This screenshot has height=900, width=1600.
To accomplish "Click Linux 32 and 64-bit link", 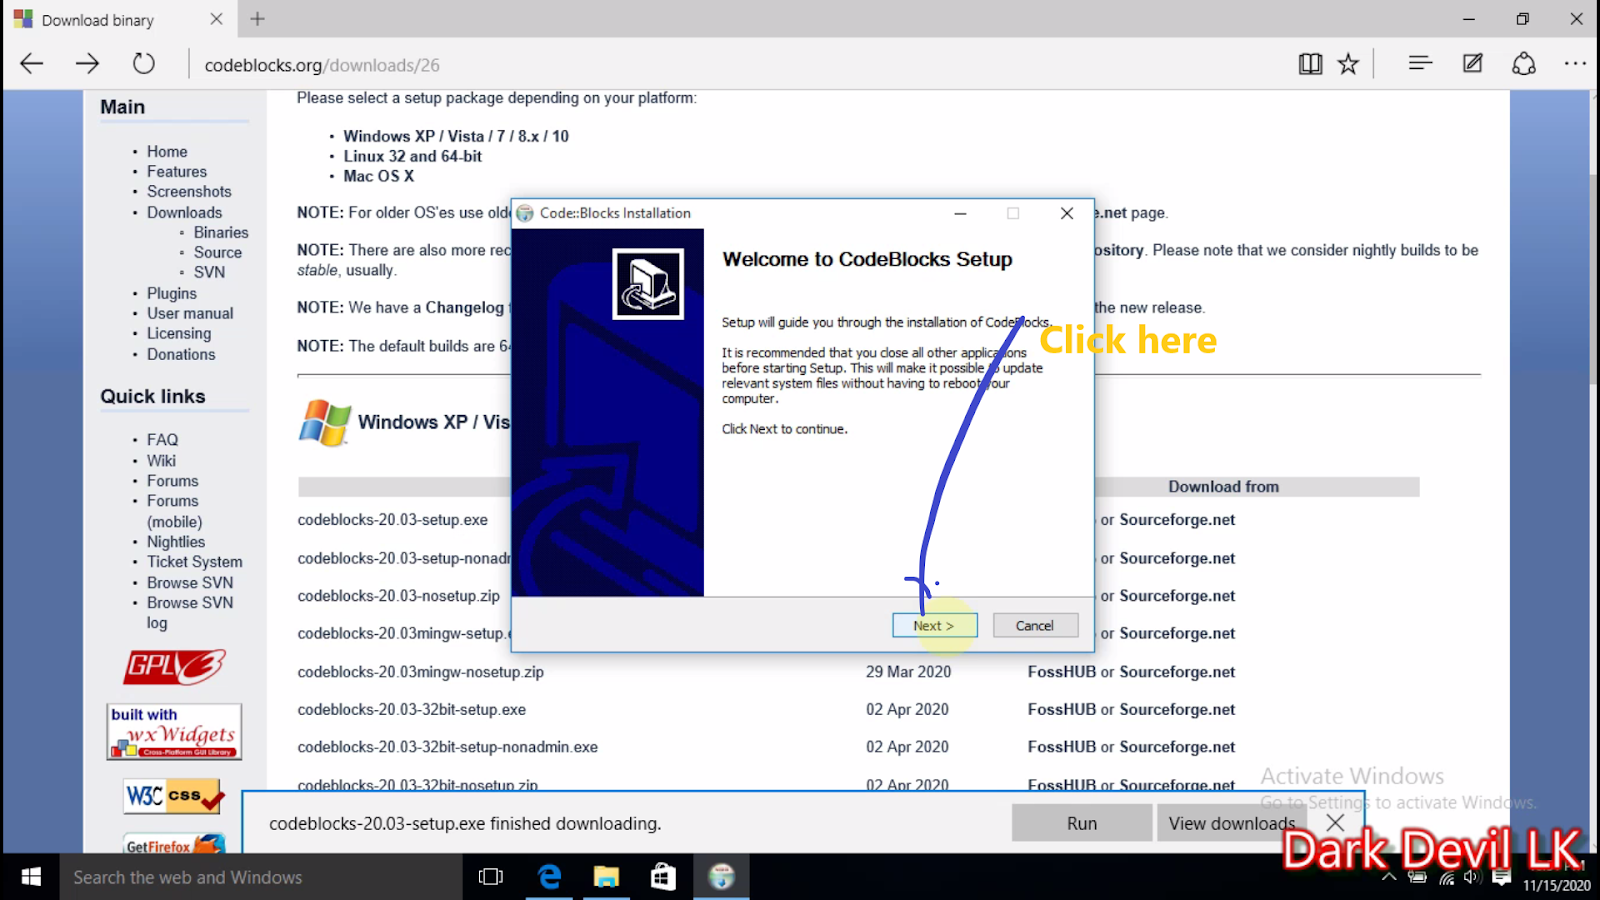I will (x=413, y=156).
